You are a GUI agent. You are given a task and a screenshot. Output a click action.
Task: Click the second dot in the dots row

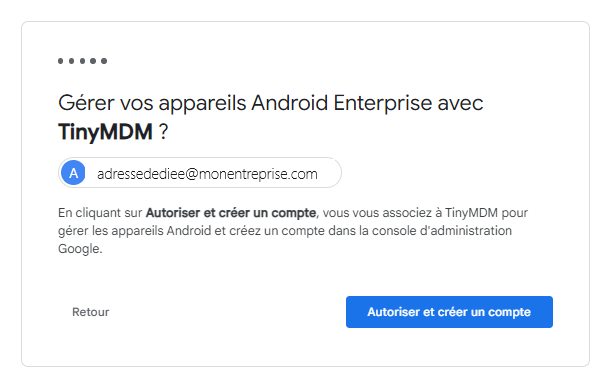coord(71,61)
